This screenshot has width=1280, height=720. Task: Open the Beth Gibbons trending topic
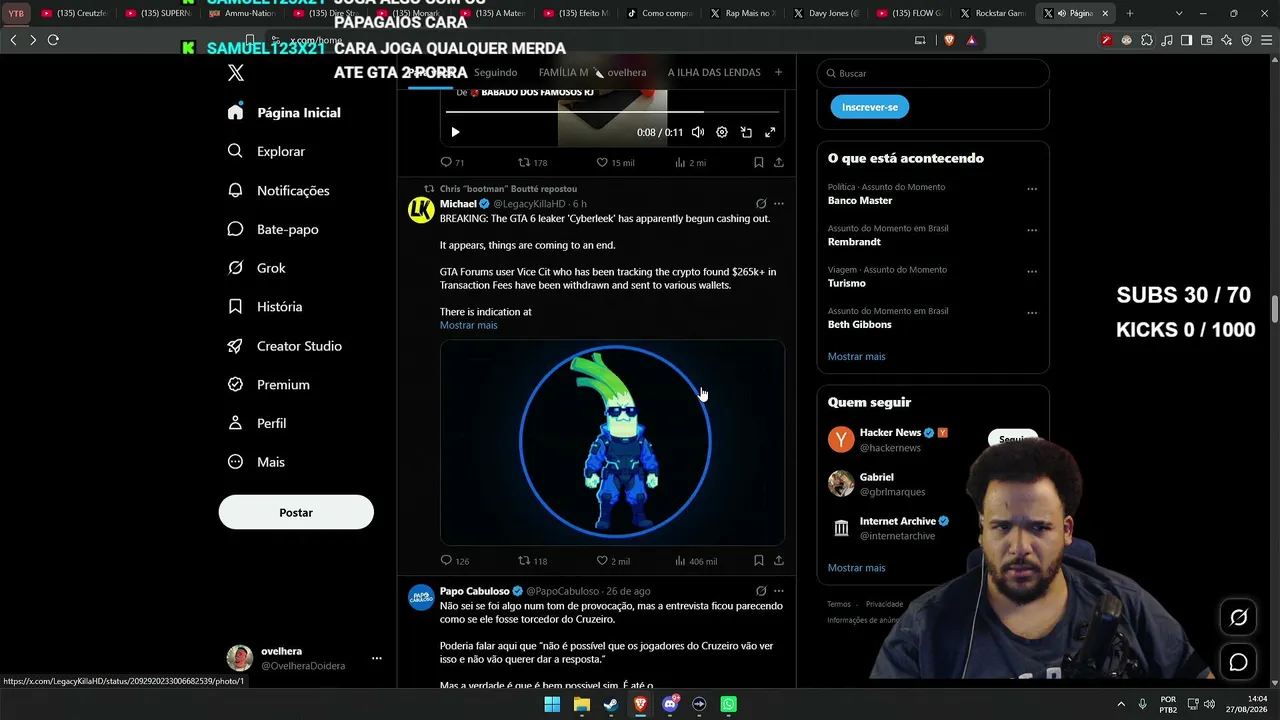click(x=860, y=325)
